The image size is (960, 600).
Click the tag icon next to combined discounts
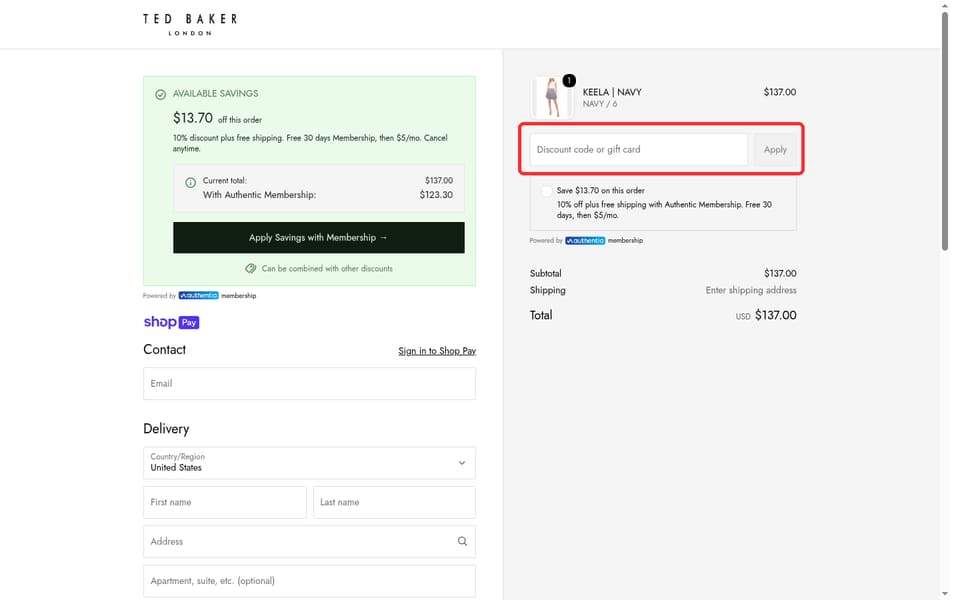click(x=250, y=268)
